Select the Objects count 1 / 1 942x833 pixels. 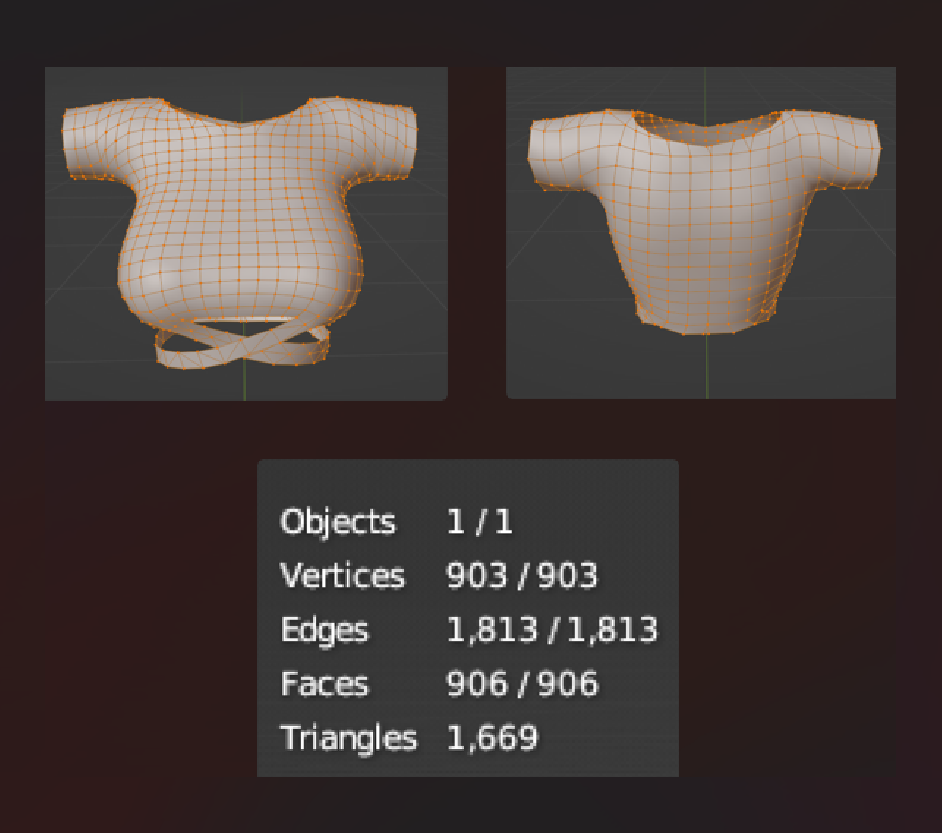point(479,521)
